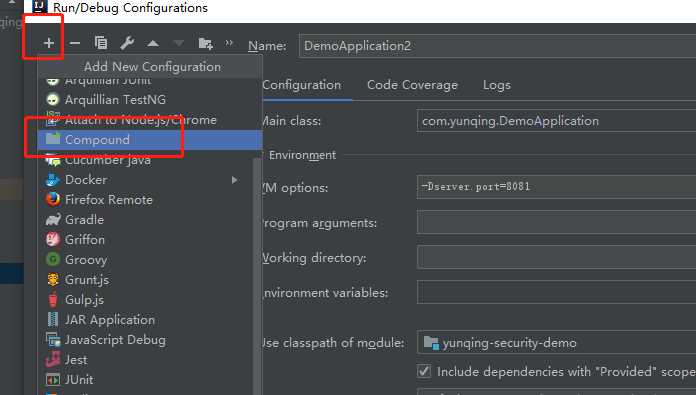Click the Program arguments field

[556, 222]
